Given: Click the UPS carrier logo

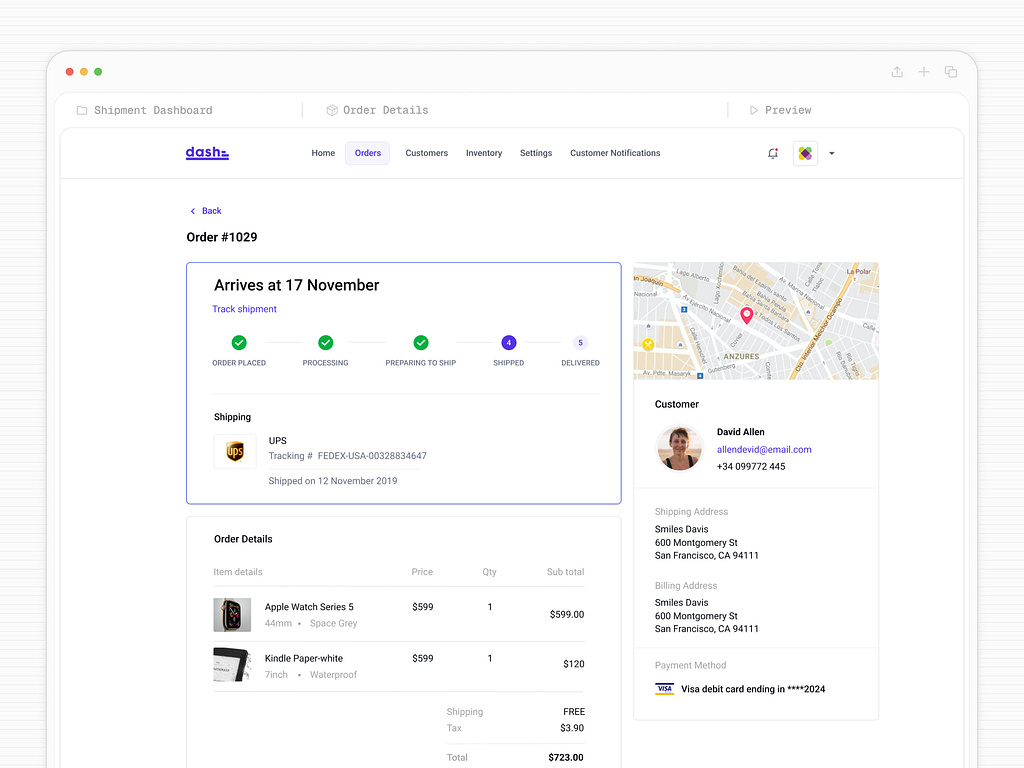Looking at the screenshot, I should pyautogui.click(x=234, y=451).
